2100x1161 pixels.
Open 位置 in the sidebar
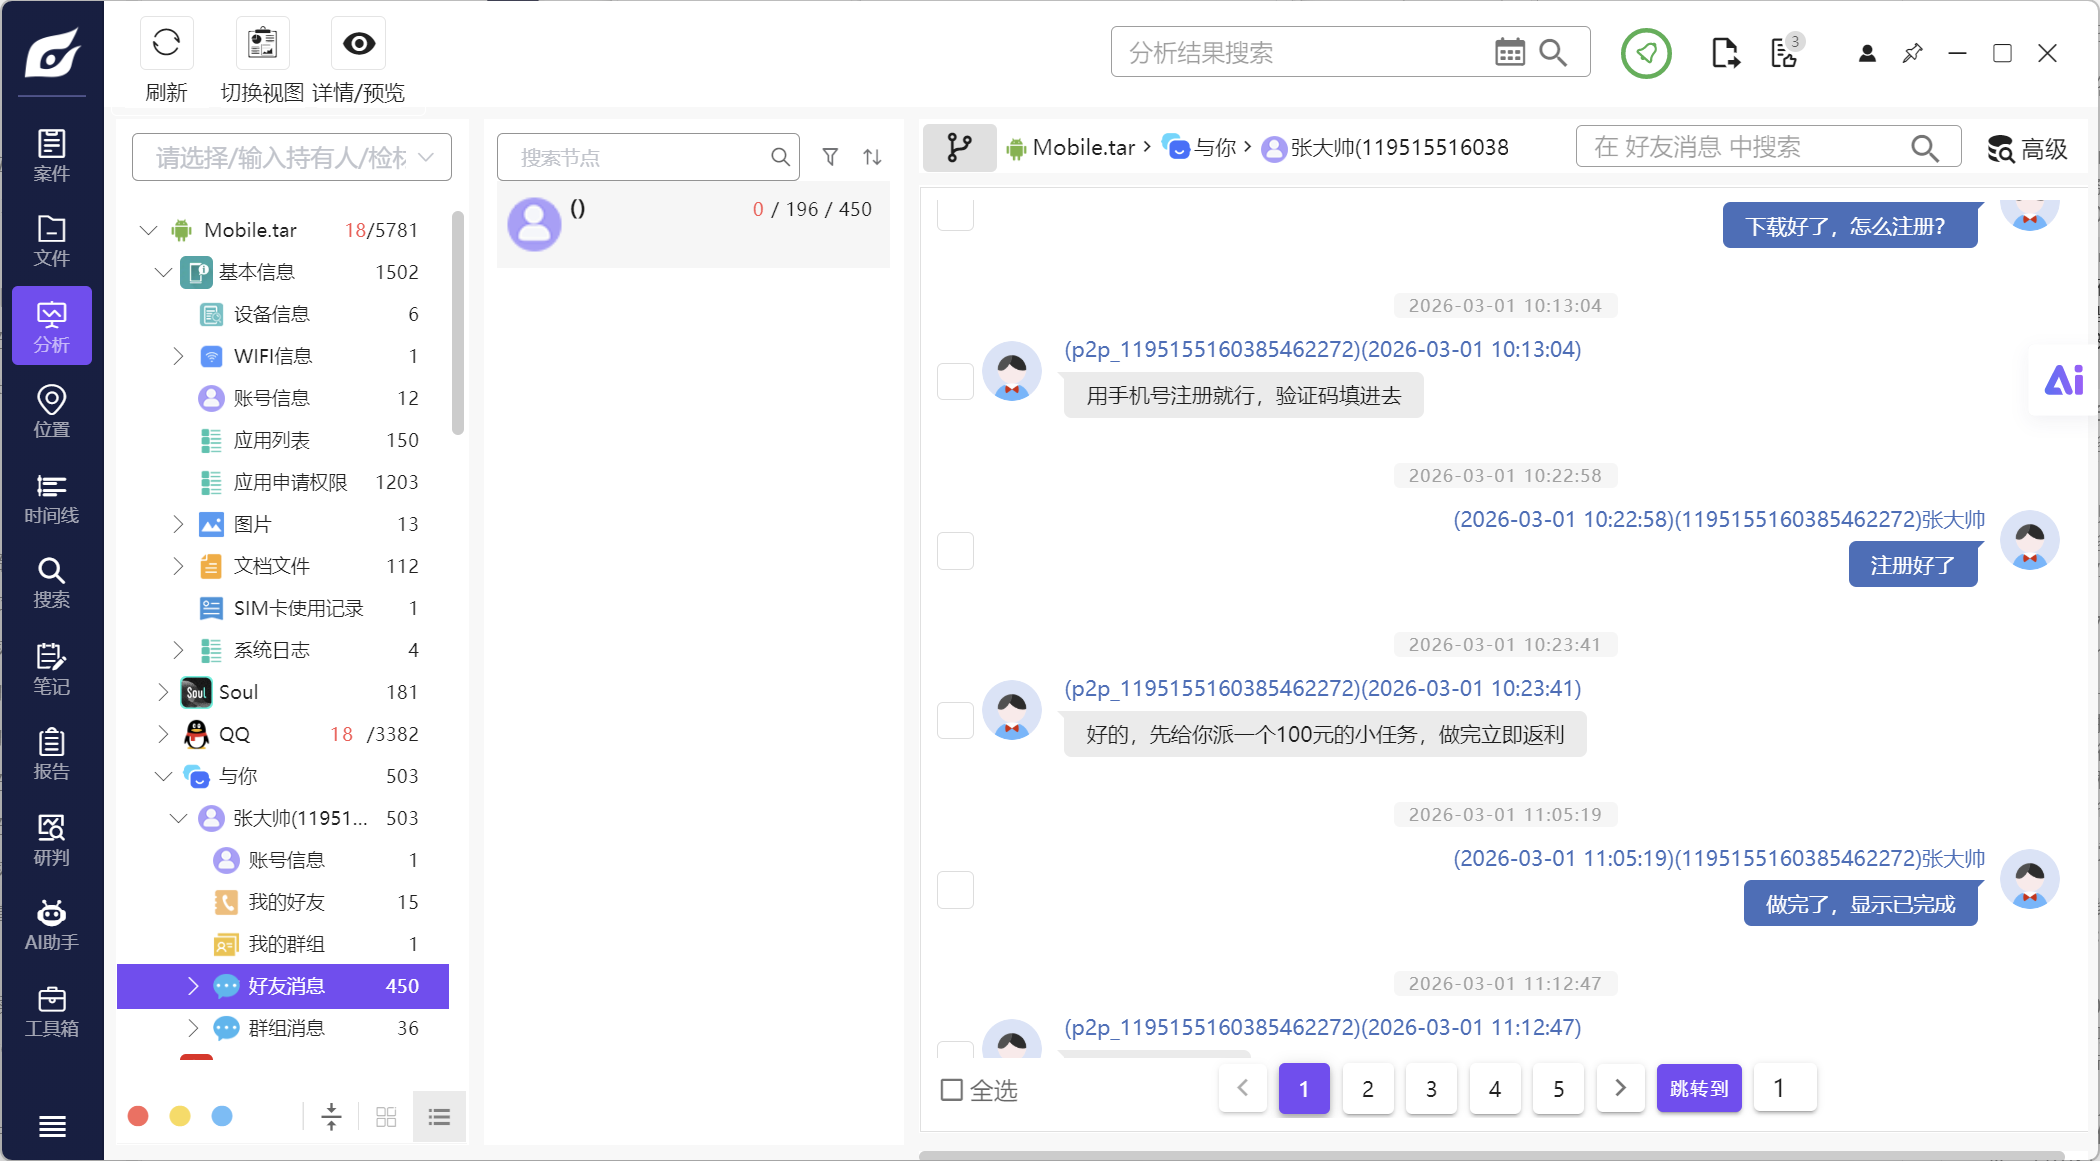pos(52,412)
